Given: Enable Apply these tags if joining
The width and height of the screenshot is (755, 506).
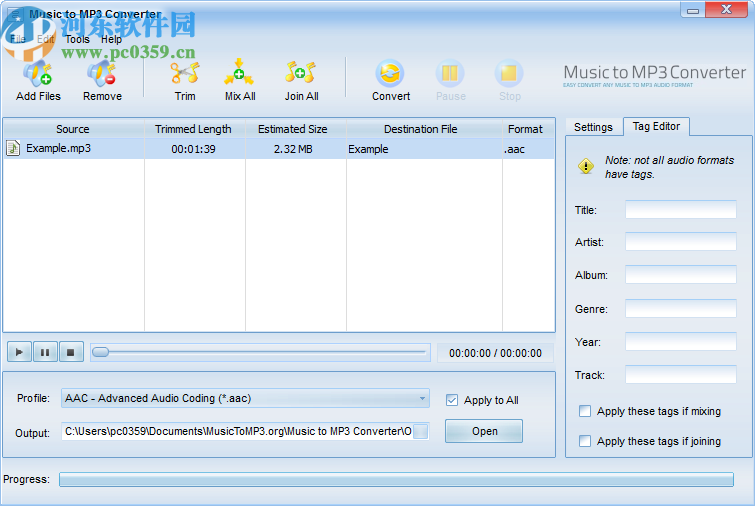Looking at the screenshot, I should click(x=585, y=441).
